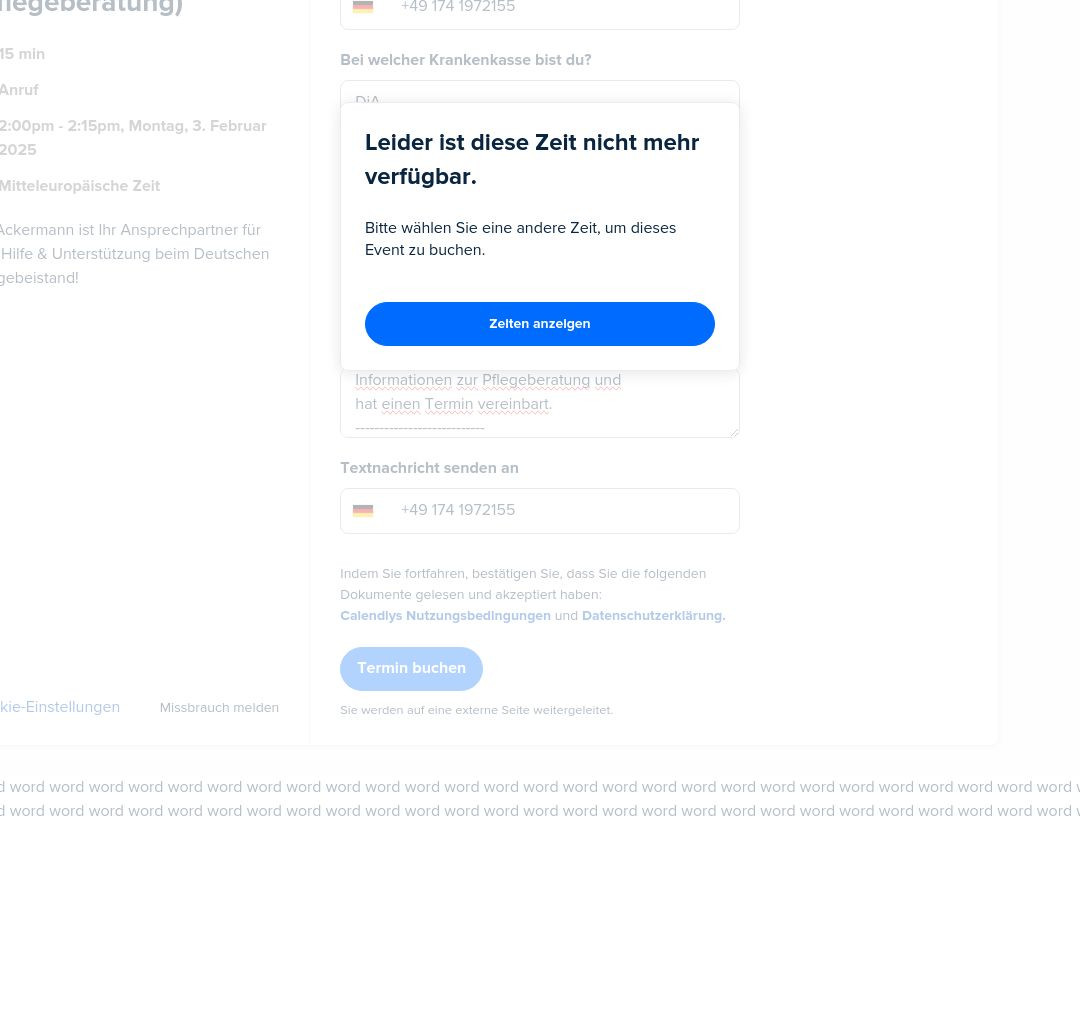
Task: Grab the textarea resize handle corner
Action: tap(734, 432)
